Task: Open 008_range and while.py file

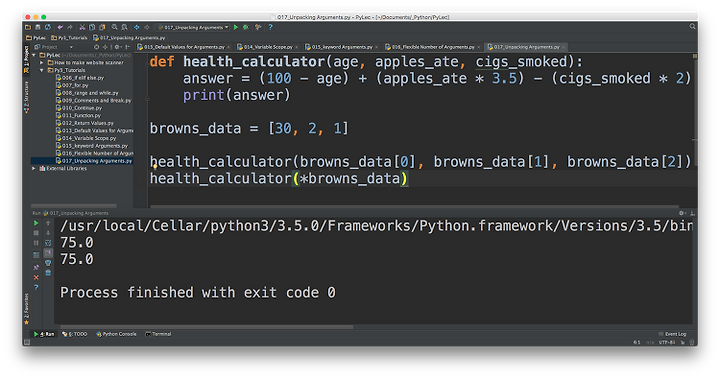Action: (x=87, y=93)
